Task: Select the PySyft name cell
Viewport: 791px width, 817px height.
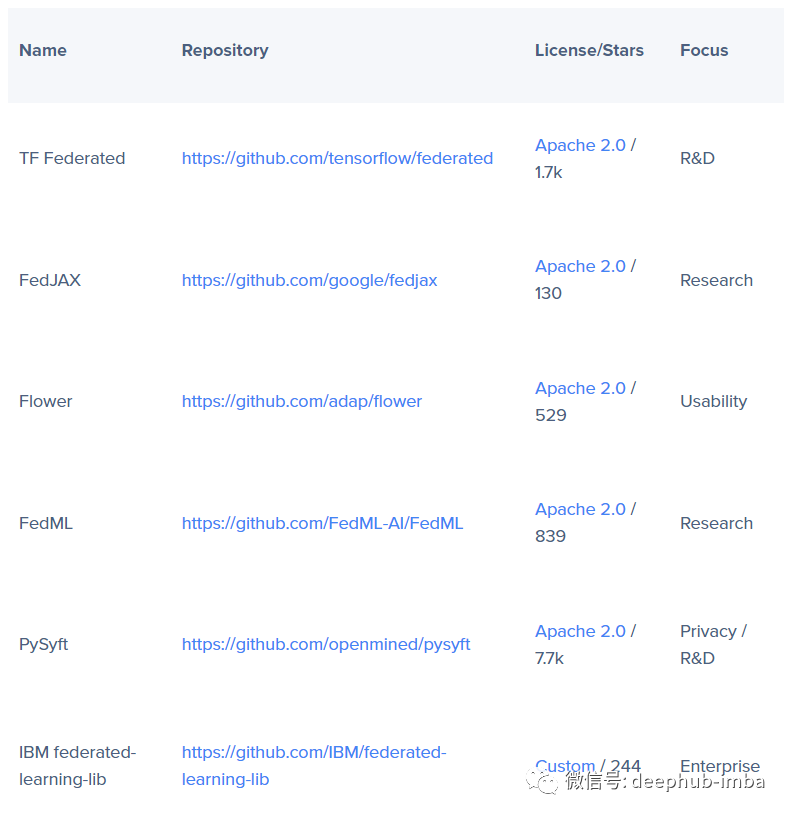Action: [x=43, y=645]
